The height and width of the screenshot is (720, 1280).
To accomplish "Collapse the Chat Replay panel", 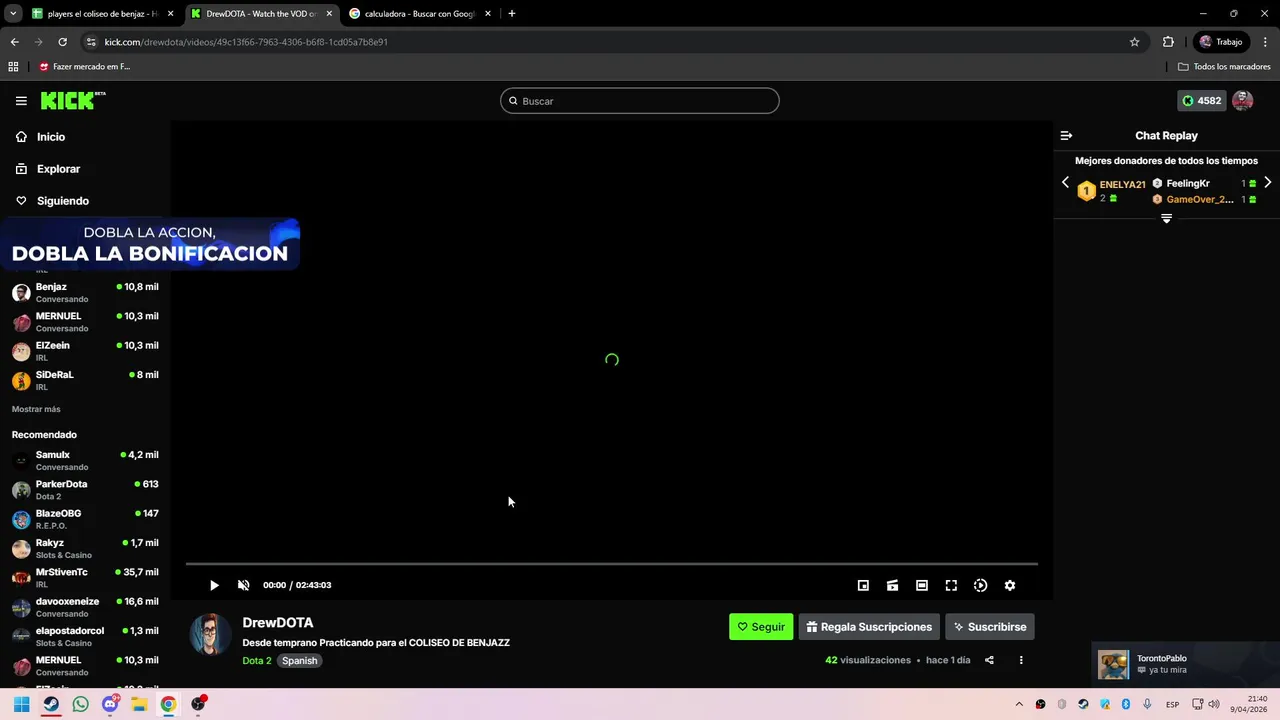I will tap(1066, 135).
